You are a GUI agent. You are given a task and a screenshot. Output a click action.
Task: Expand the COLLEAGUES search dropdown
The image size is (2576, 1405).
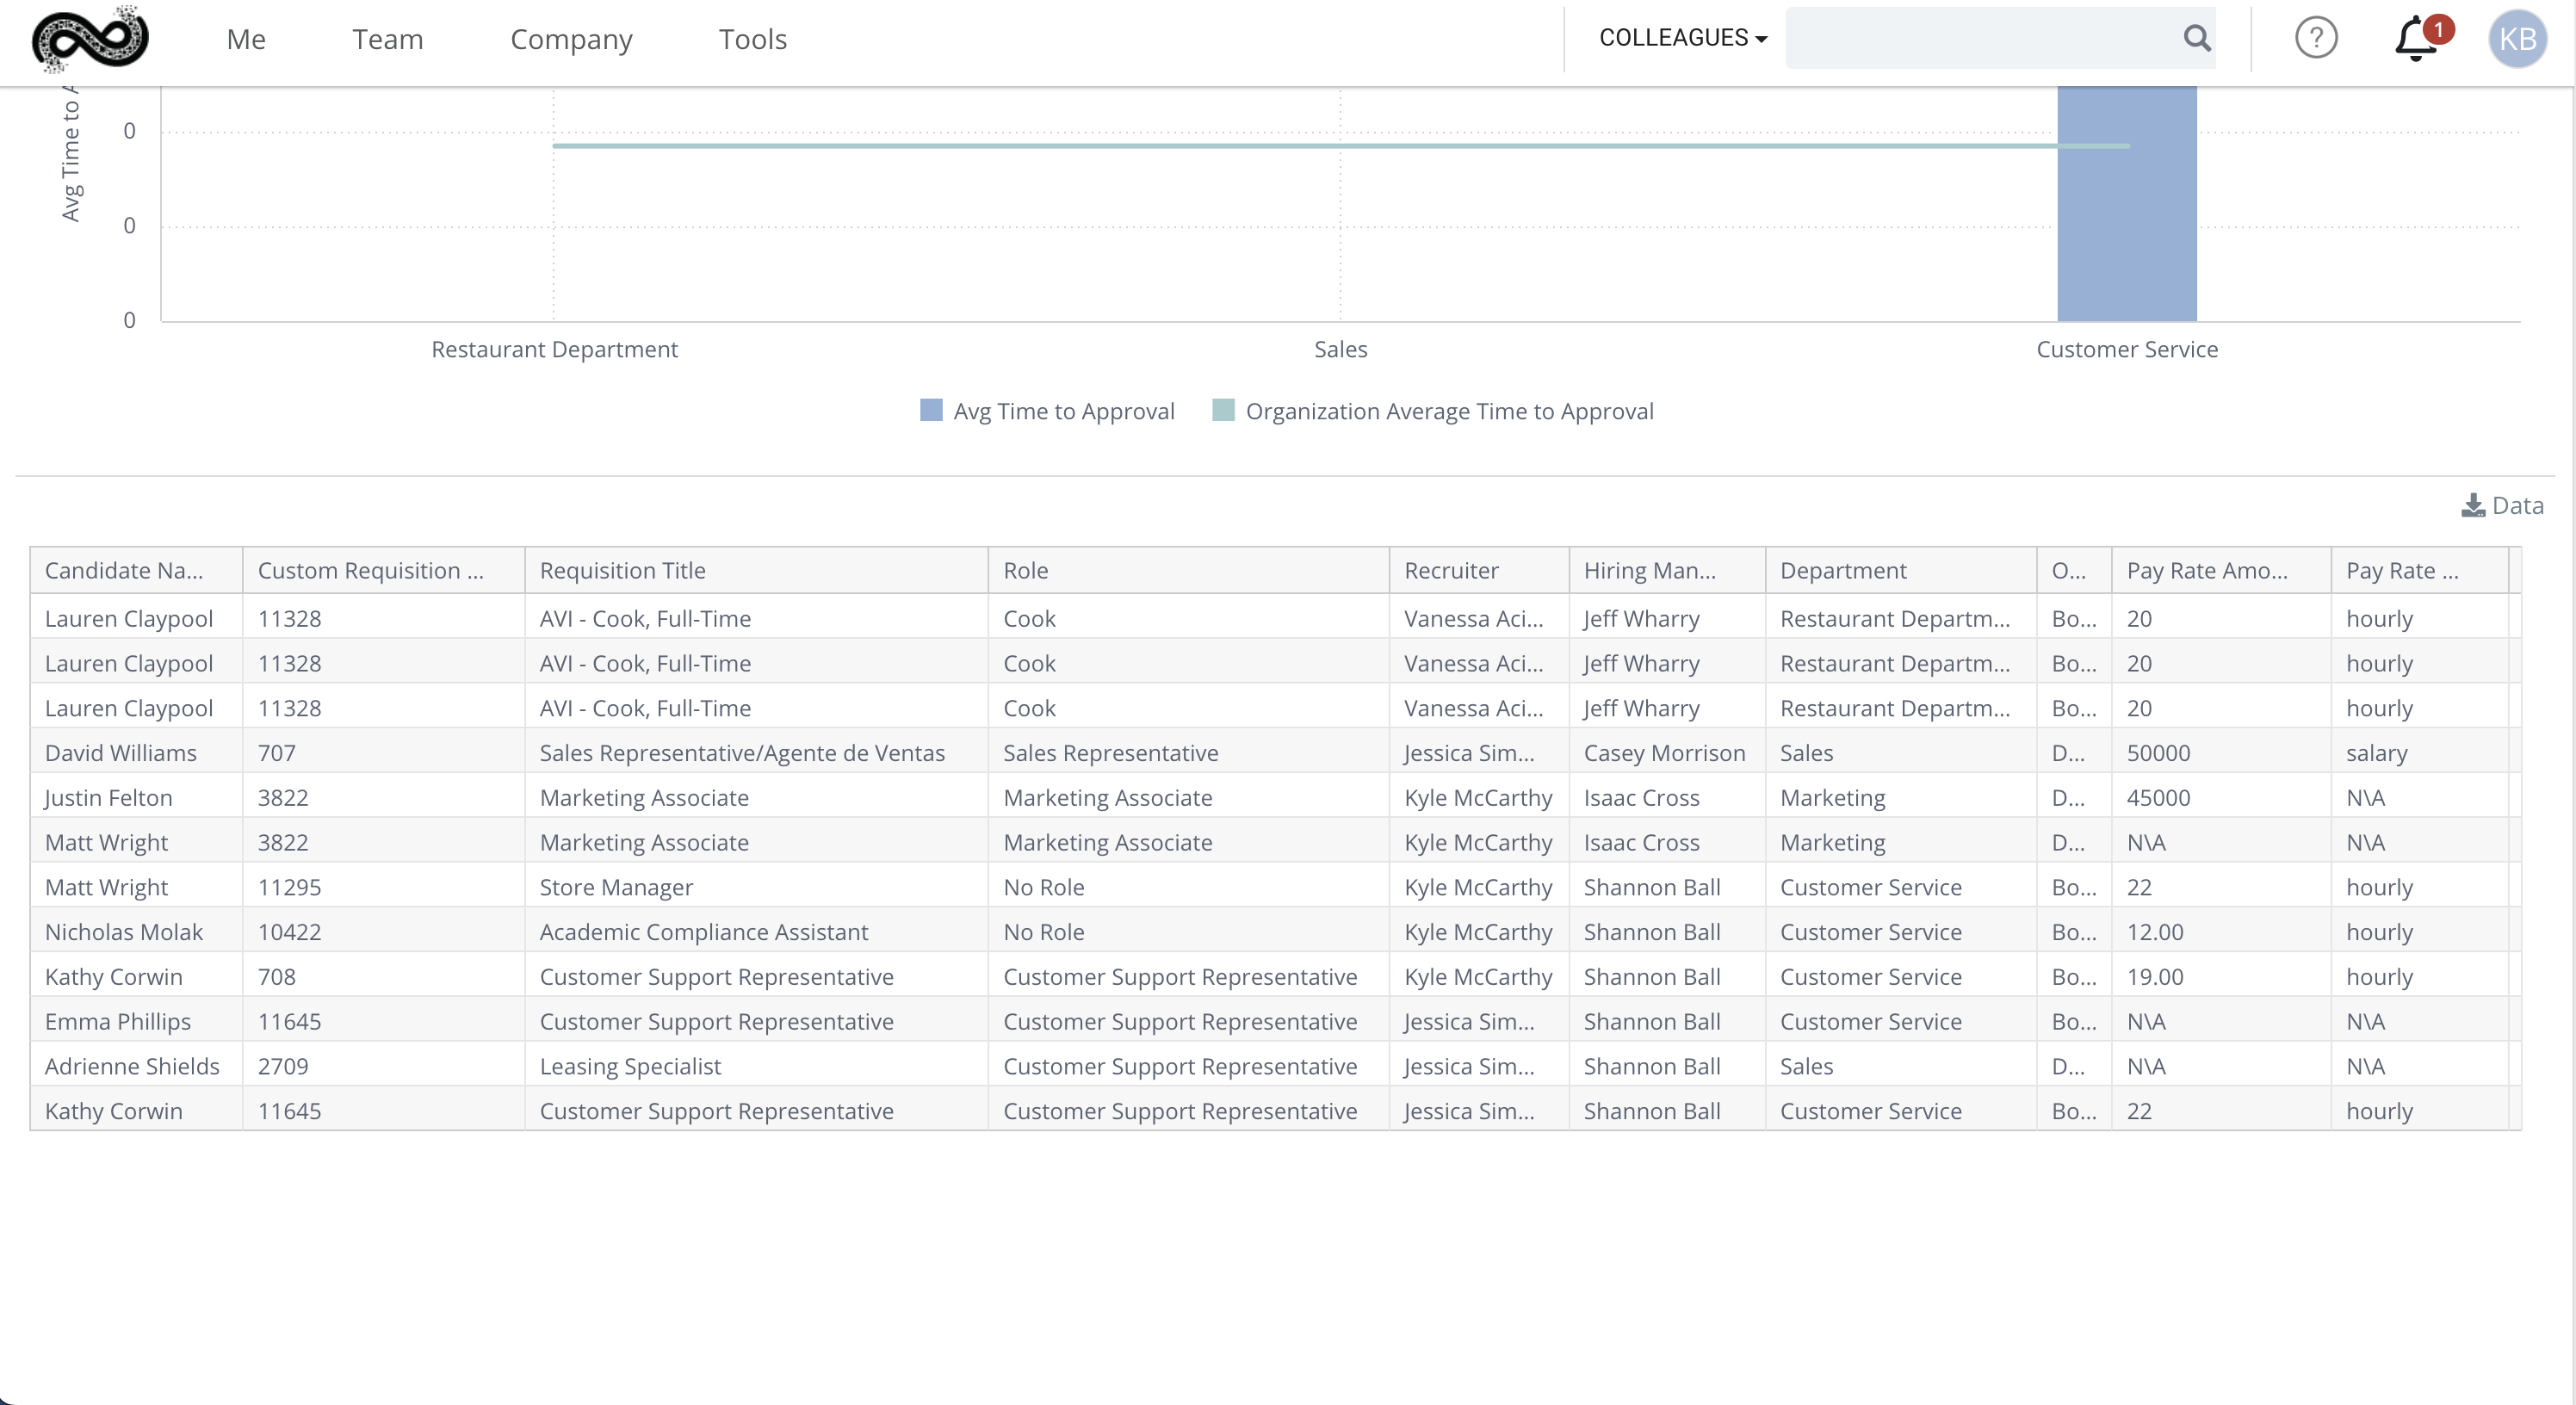click(x=1683, y=38)
